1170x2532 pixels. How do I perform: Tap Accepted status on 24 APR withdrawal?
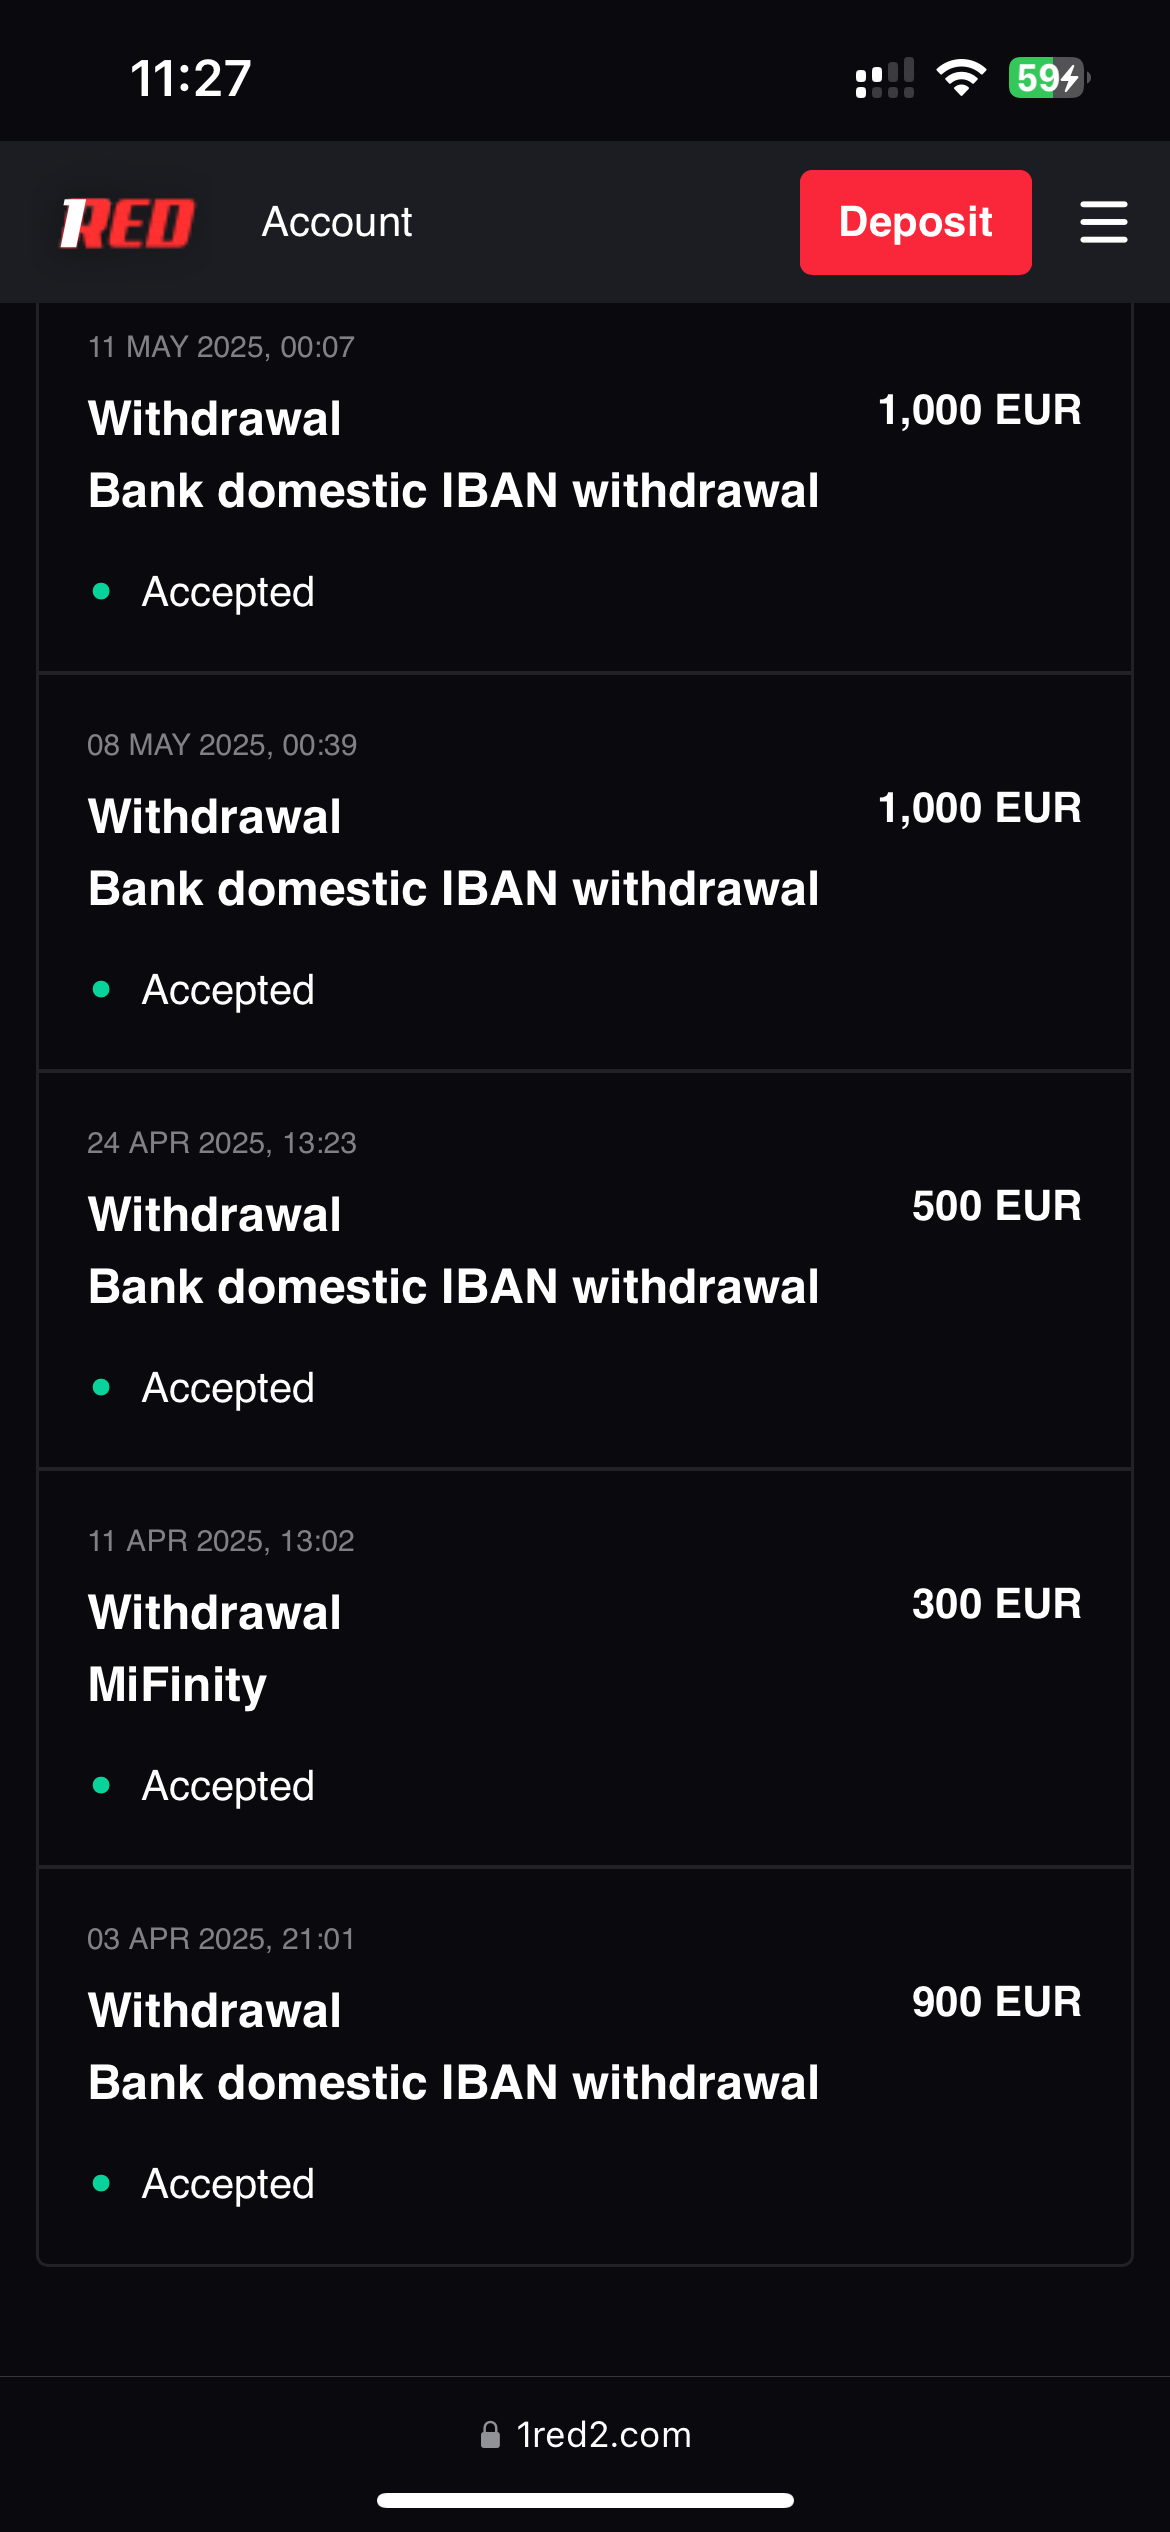(x=228, y=1388)
